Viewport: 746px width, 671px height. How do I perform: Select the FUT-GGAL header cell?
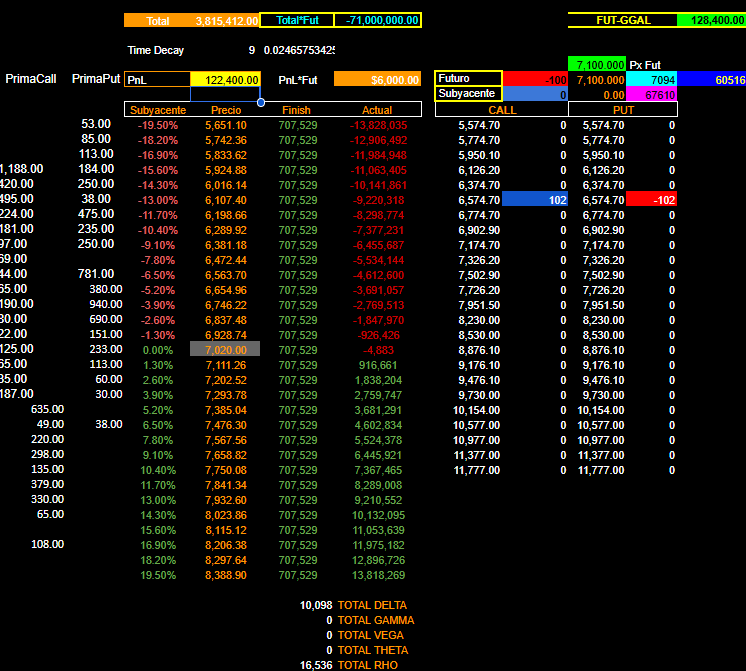coord(623,20)
